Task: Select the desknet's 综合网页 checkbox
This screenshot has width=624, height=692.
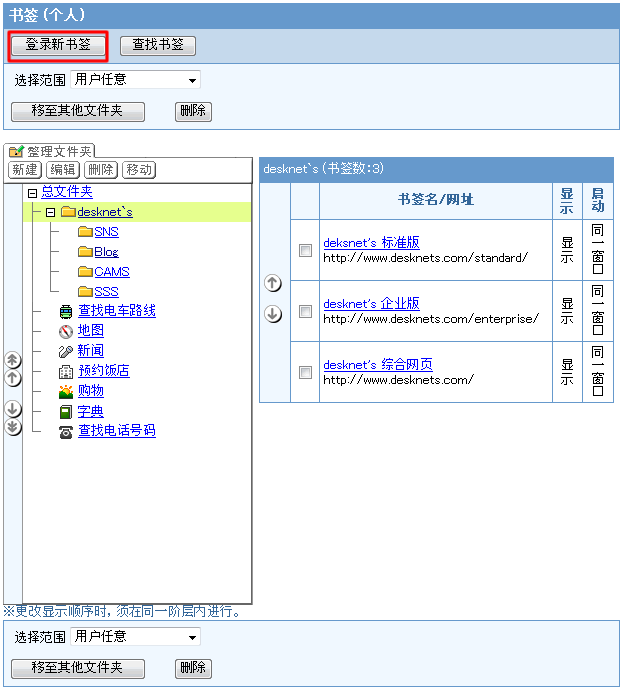Action: tap(305, 372)
